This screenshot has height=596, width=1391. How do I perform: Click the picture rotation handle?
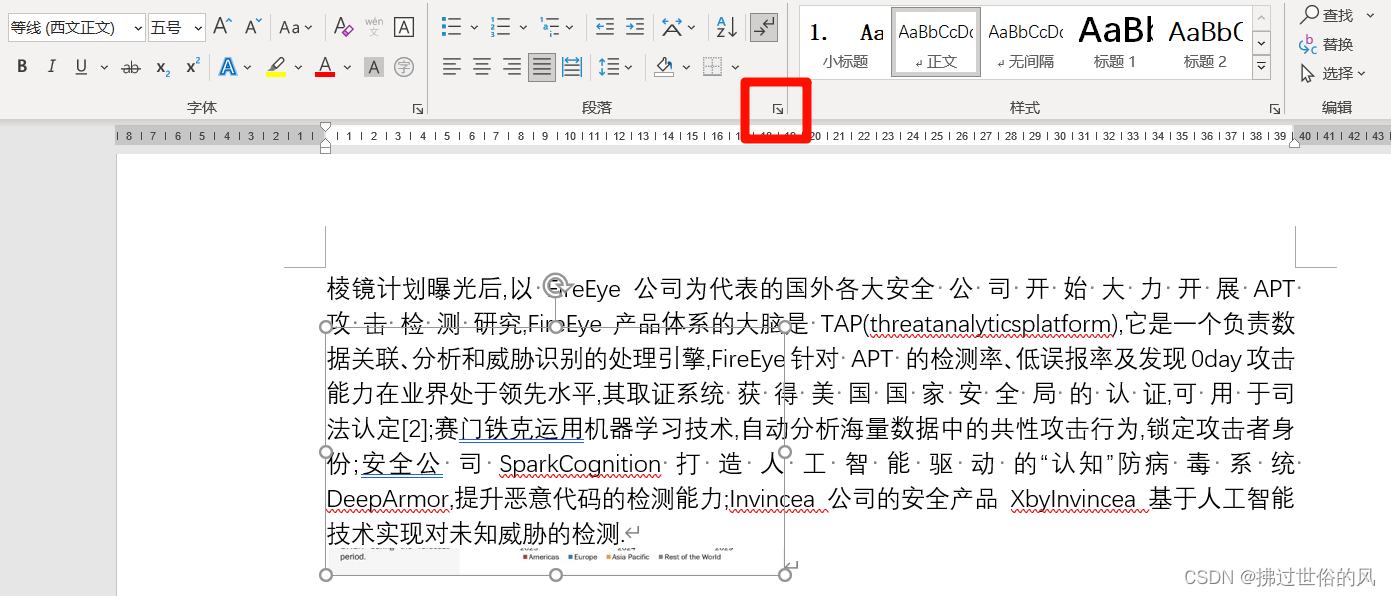coord(557,285)
